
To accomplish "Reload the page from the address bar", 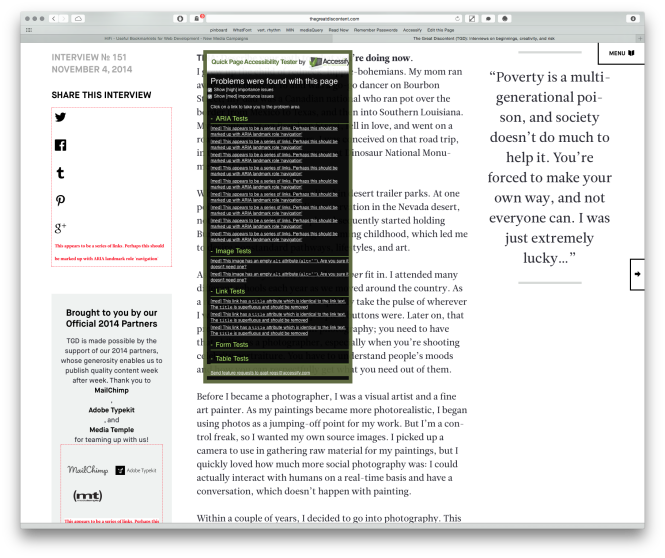I will (457, 19).
